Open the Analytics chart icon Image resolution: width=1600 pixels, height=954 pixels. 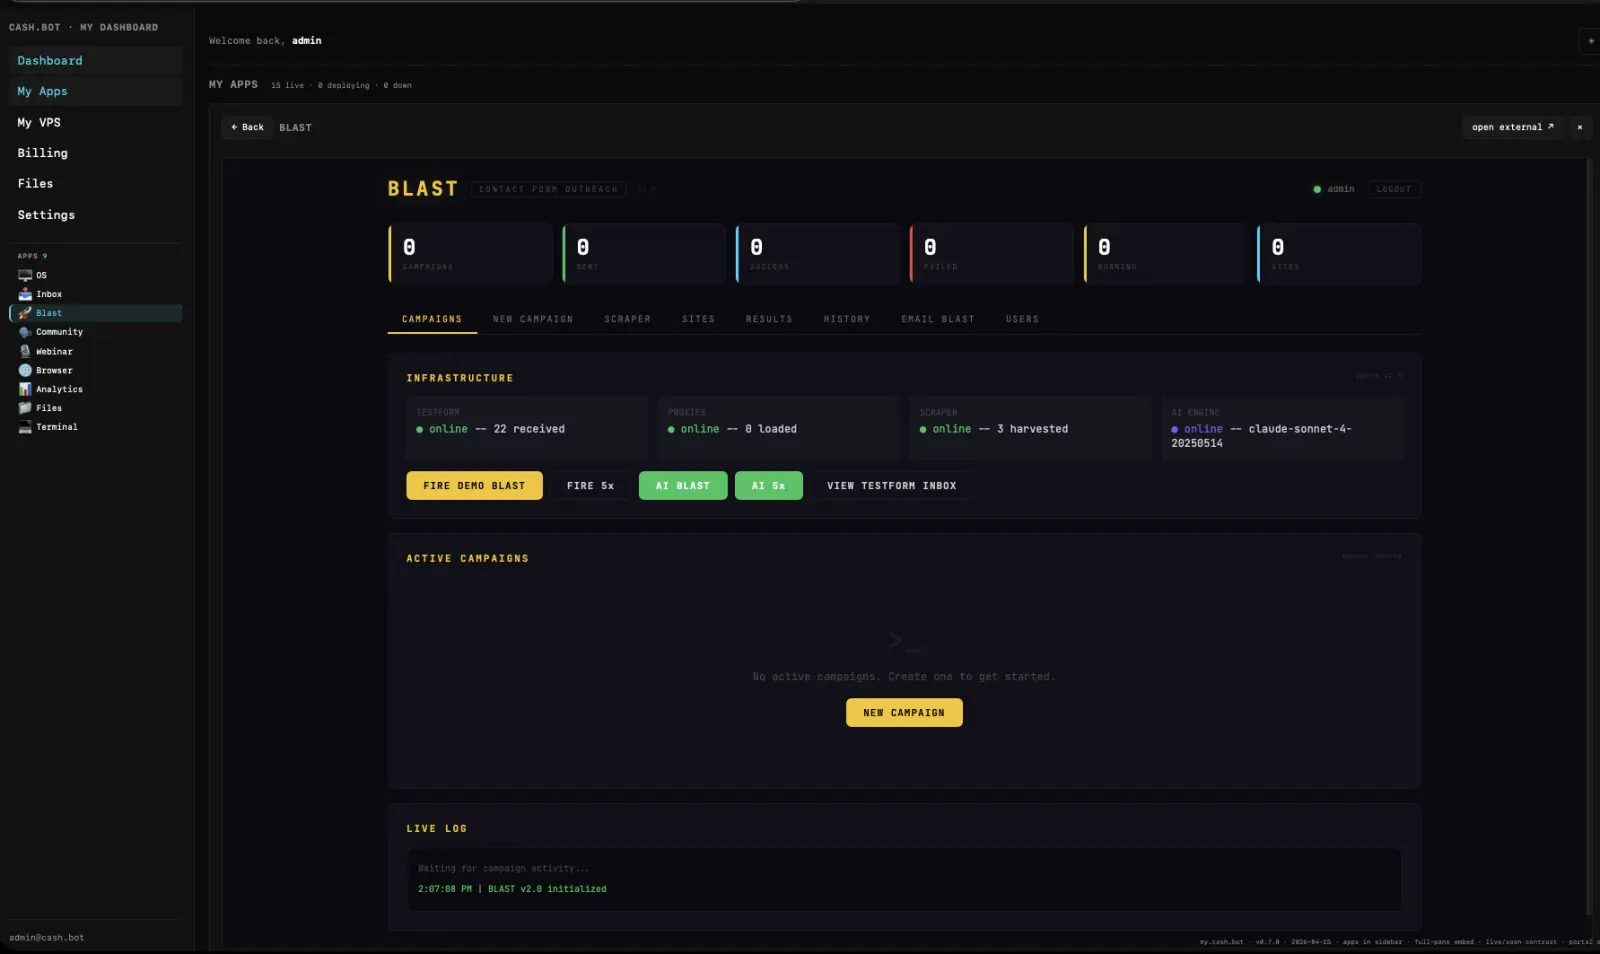pyautogui.click(x=25, y=389)
